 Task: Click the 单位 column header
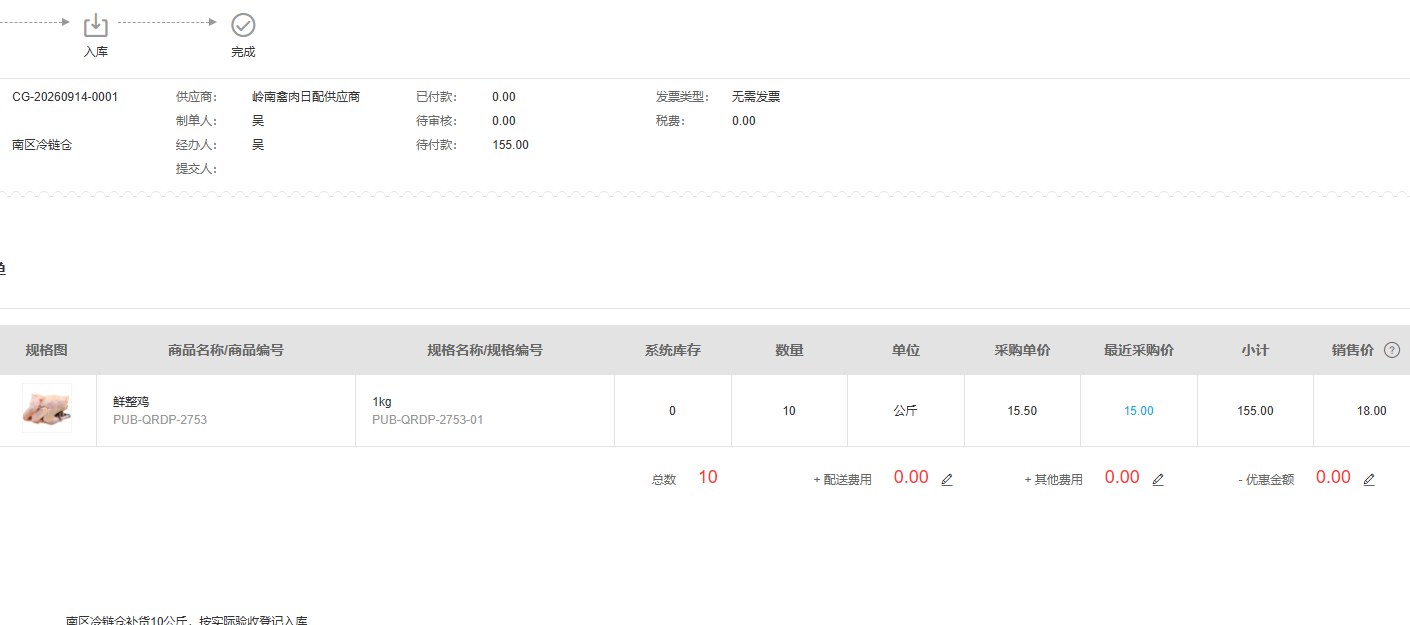pos(906,350)
